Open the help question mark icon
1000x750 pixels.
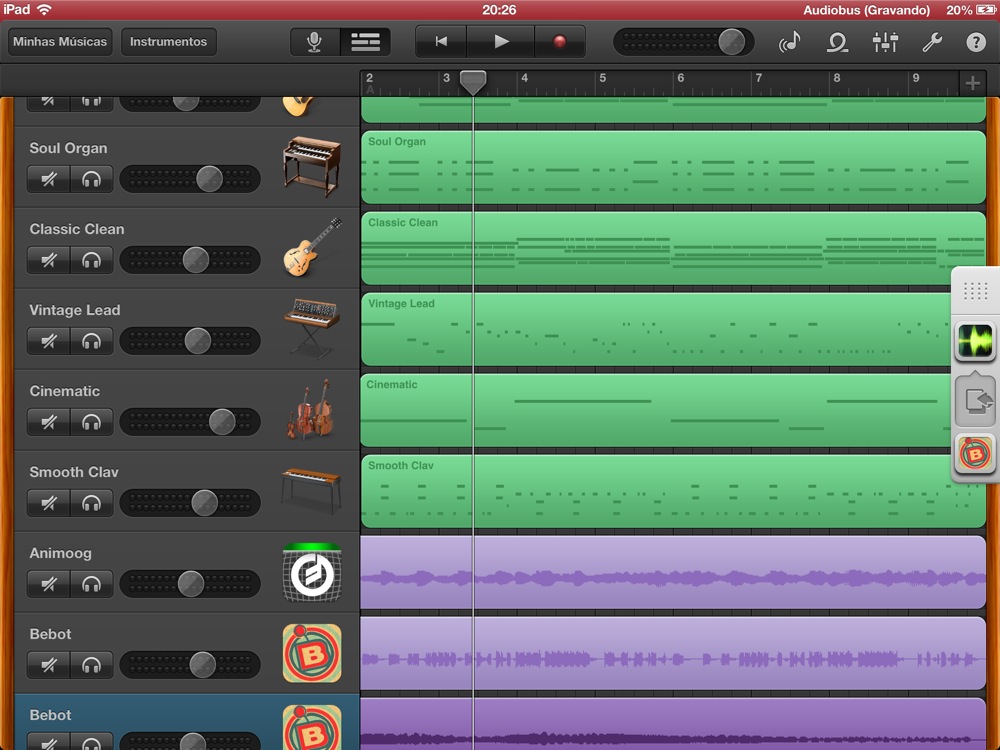976,42
